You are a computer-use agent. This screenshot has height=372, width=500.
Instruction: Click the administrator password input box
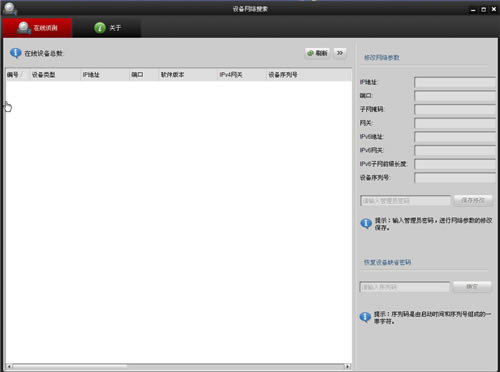pyautogui.click(x=405, y=201)
